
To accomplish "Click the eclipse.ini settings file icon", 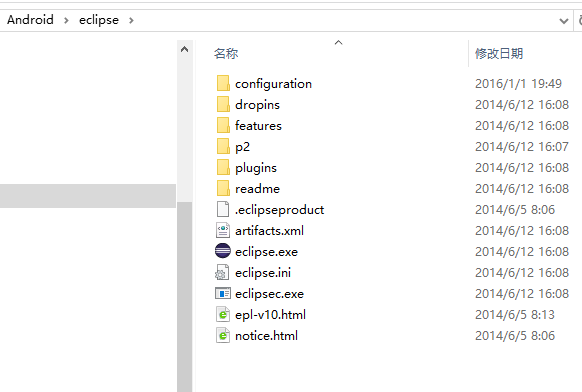I will coord(222,272).
